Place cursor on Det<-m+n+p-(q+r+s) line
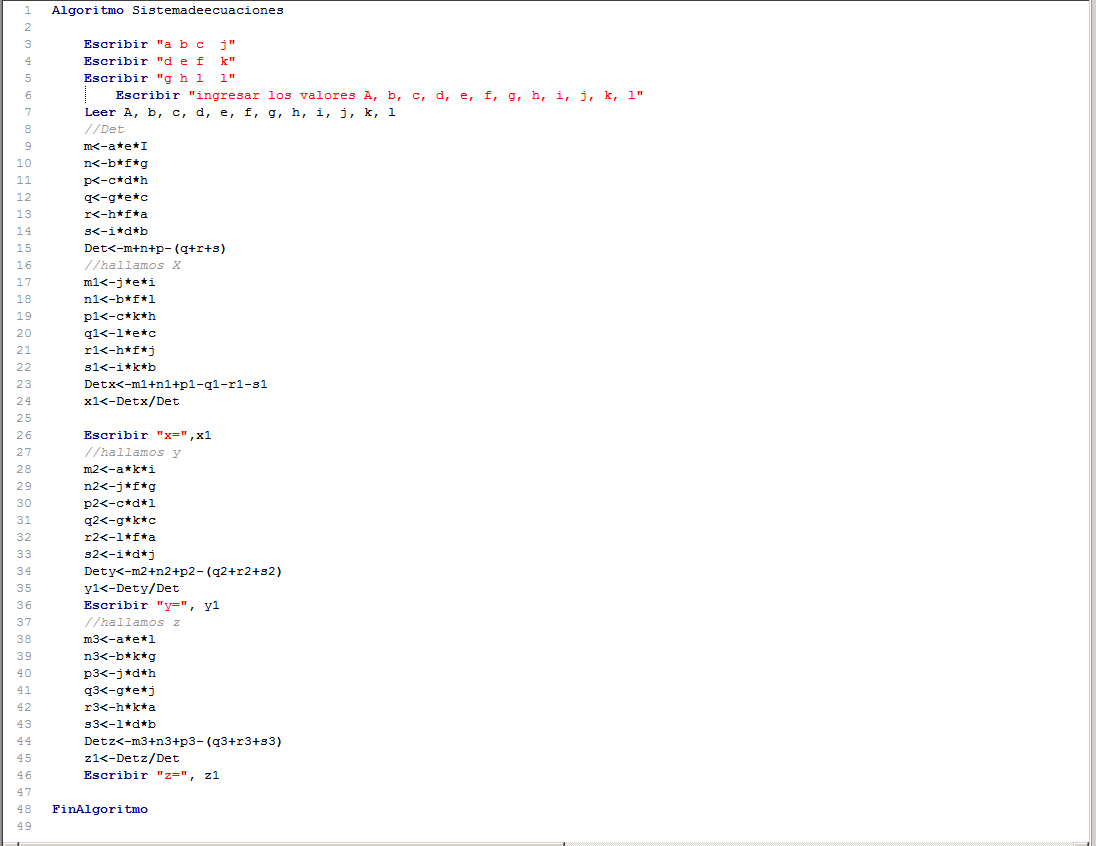This screenshot has height=846, width=1096. coord(155,248)
